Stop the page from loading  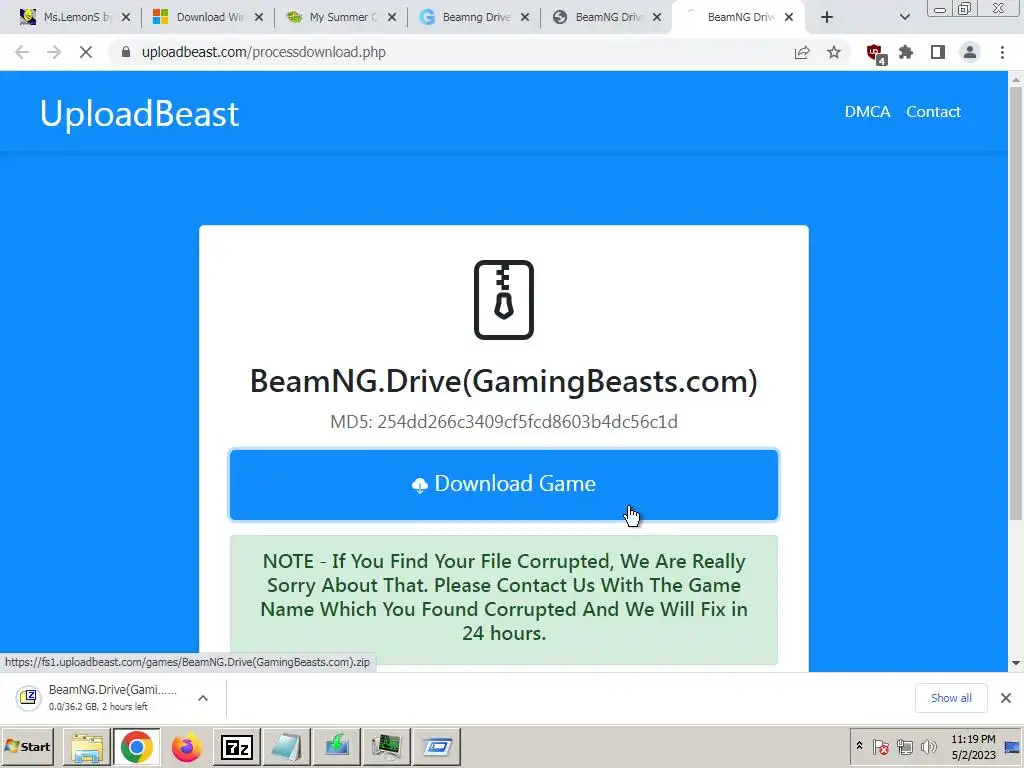click(86, 52)
